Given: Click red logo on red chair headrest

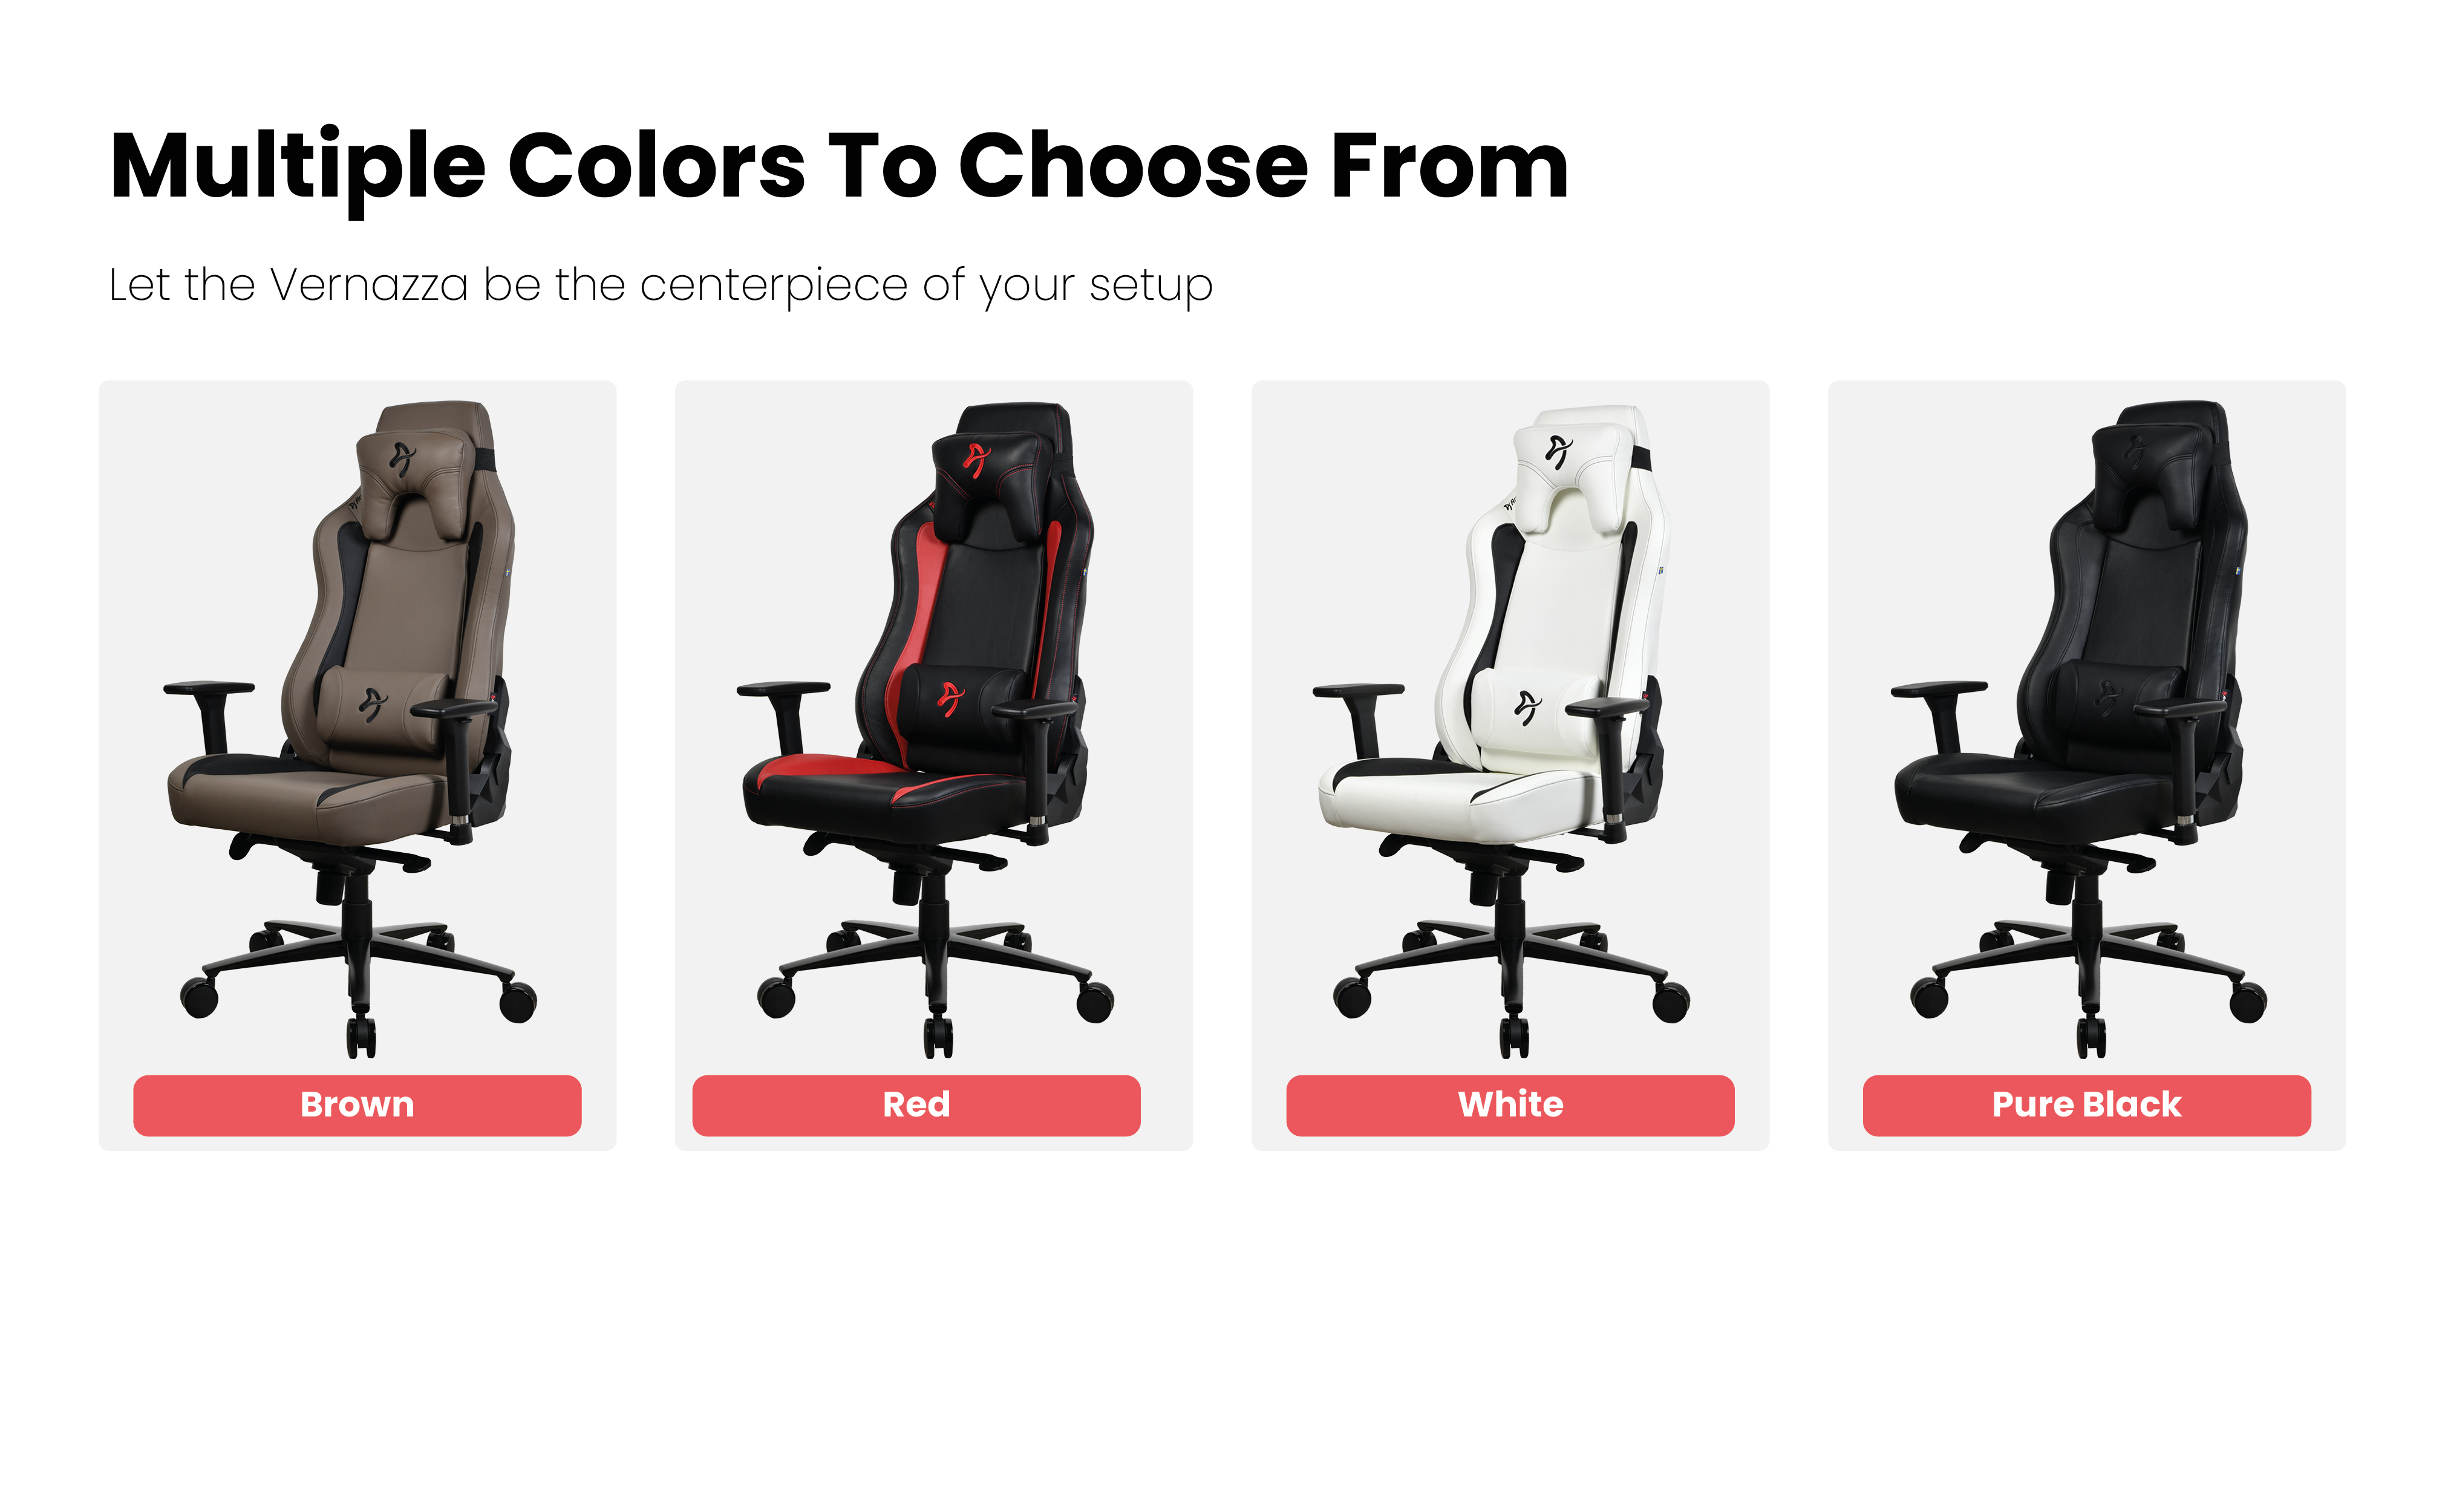Looking at the screenshot, I should (976, 459).
